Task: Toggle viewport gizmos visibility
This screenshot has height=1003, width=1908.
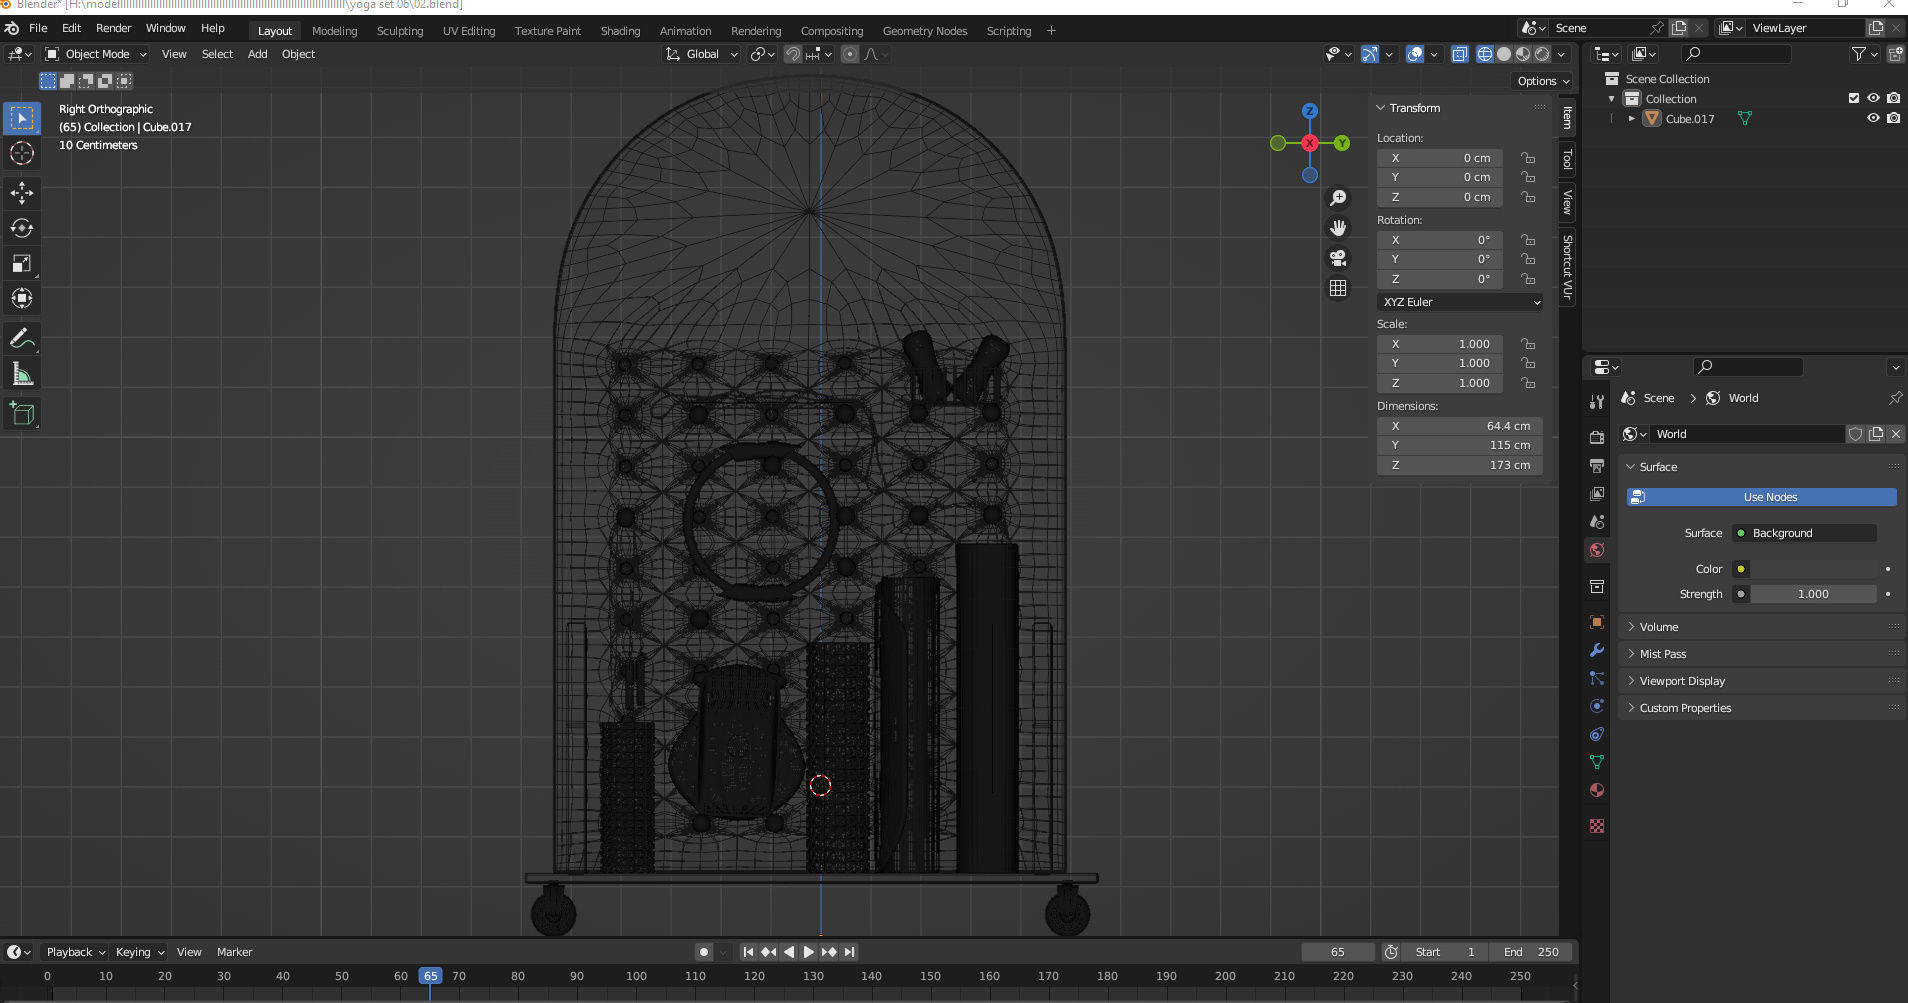Action: [x=1369, y=54]
